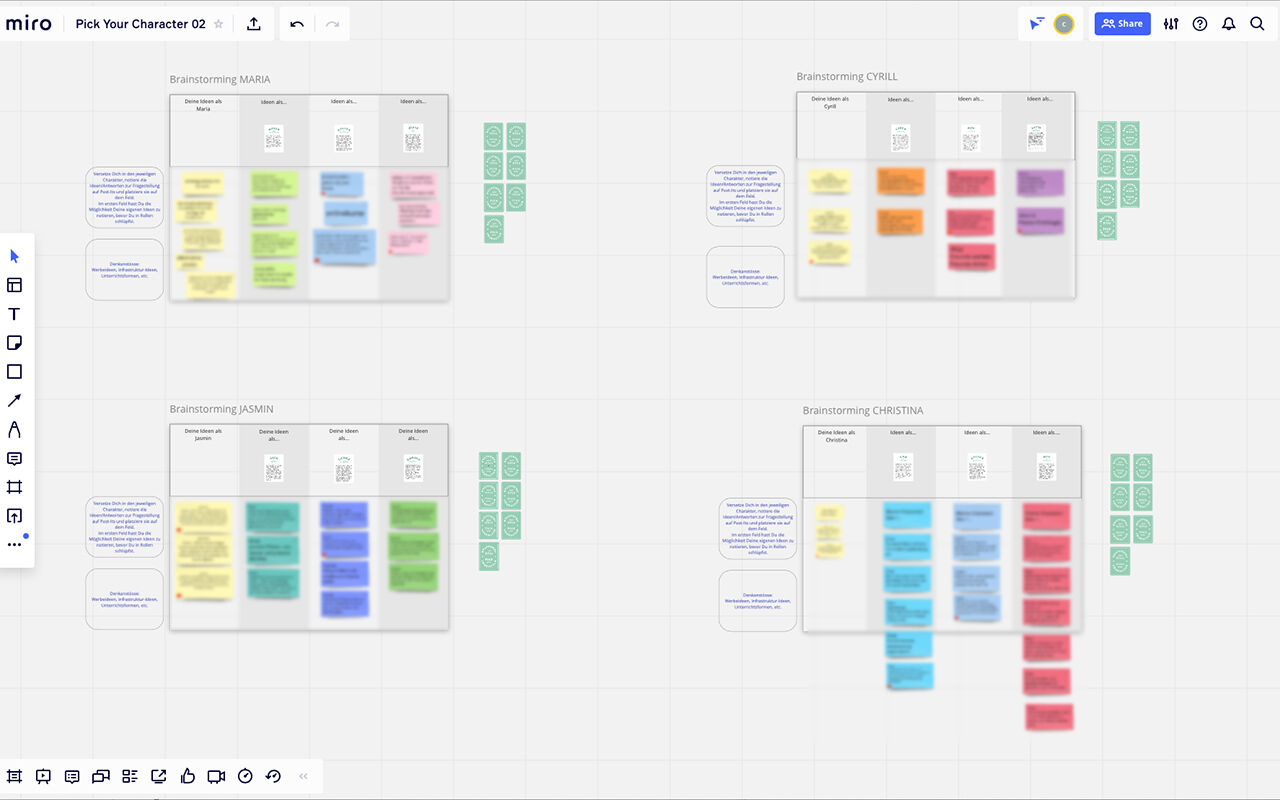
Task: Open the templates tool
Action: [x=15, y=286]
